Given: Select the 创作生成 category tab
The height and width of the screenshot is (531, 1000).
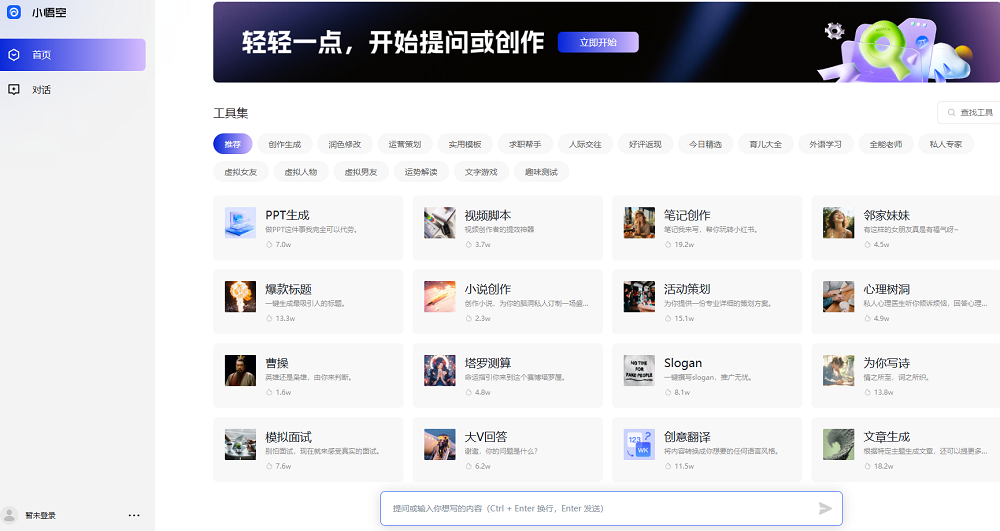Looking at the screenshot, I should click(x=285, y=144).
